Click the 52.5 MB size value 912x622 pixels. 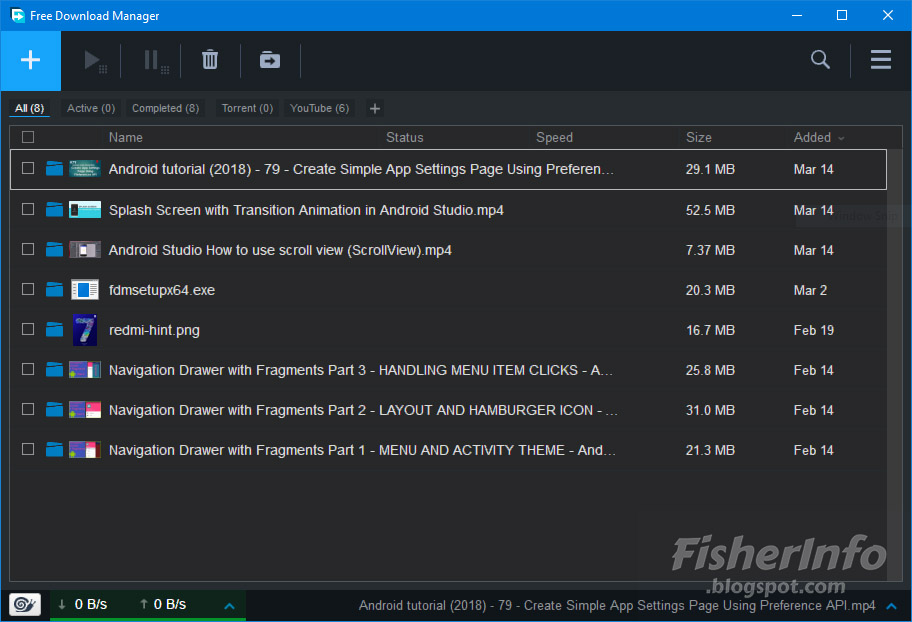pyautogui.click(x=710, y=210)
